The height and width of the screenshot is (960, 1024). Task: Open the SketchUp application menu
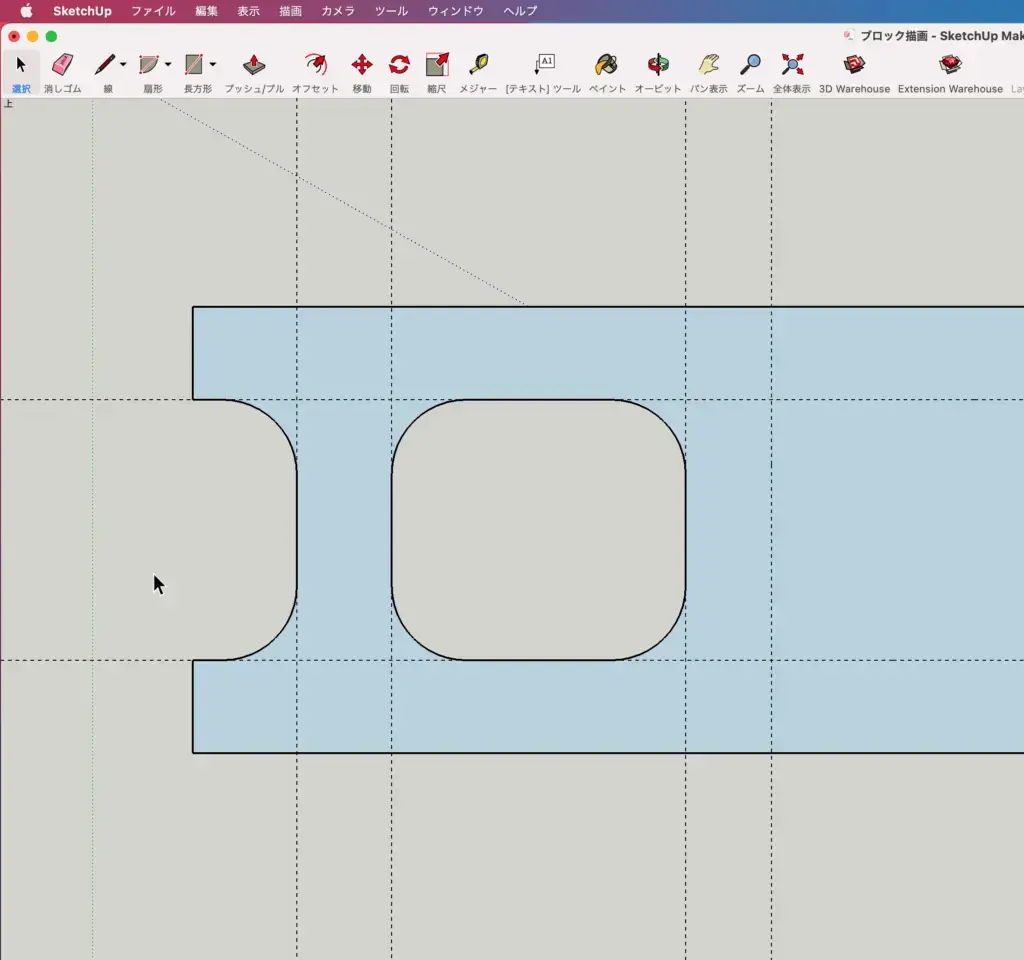(82, 11)
